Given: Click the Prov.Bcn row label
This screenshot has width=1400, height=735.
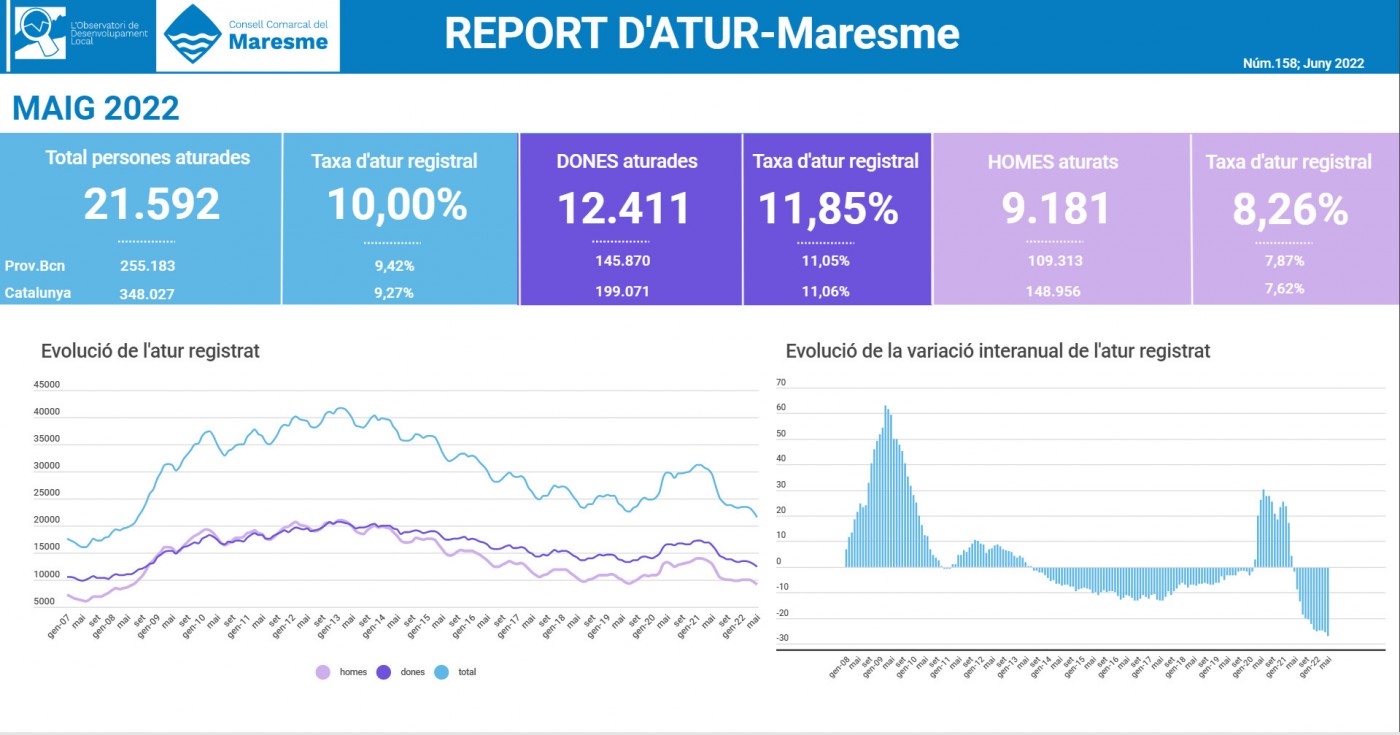Looking at the screenshot, I should (35, 266).
